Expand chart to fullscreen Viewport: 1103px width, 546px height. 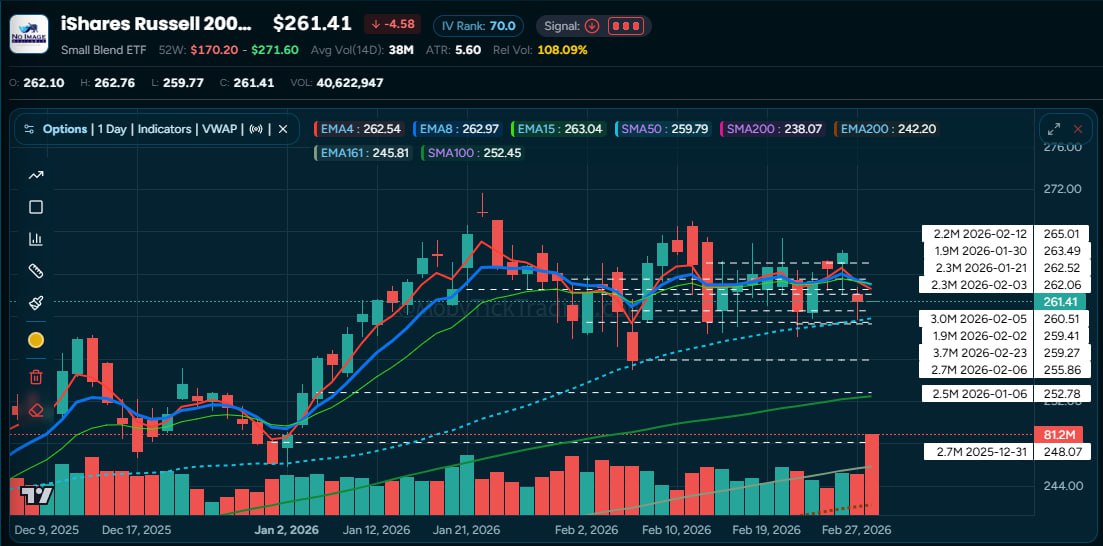[x=1054, y=129]
